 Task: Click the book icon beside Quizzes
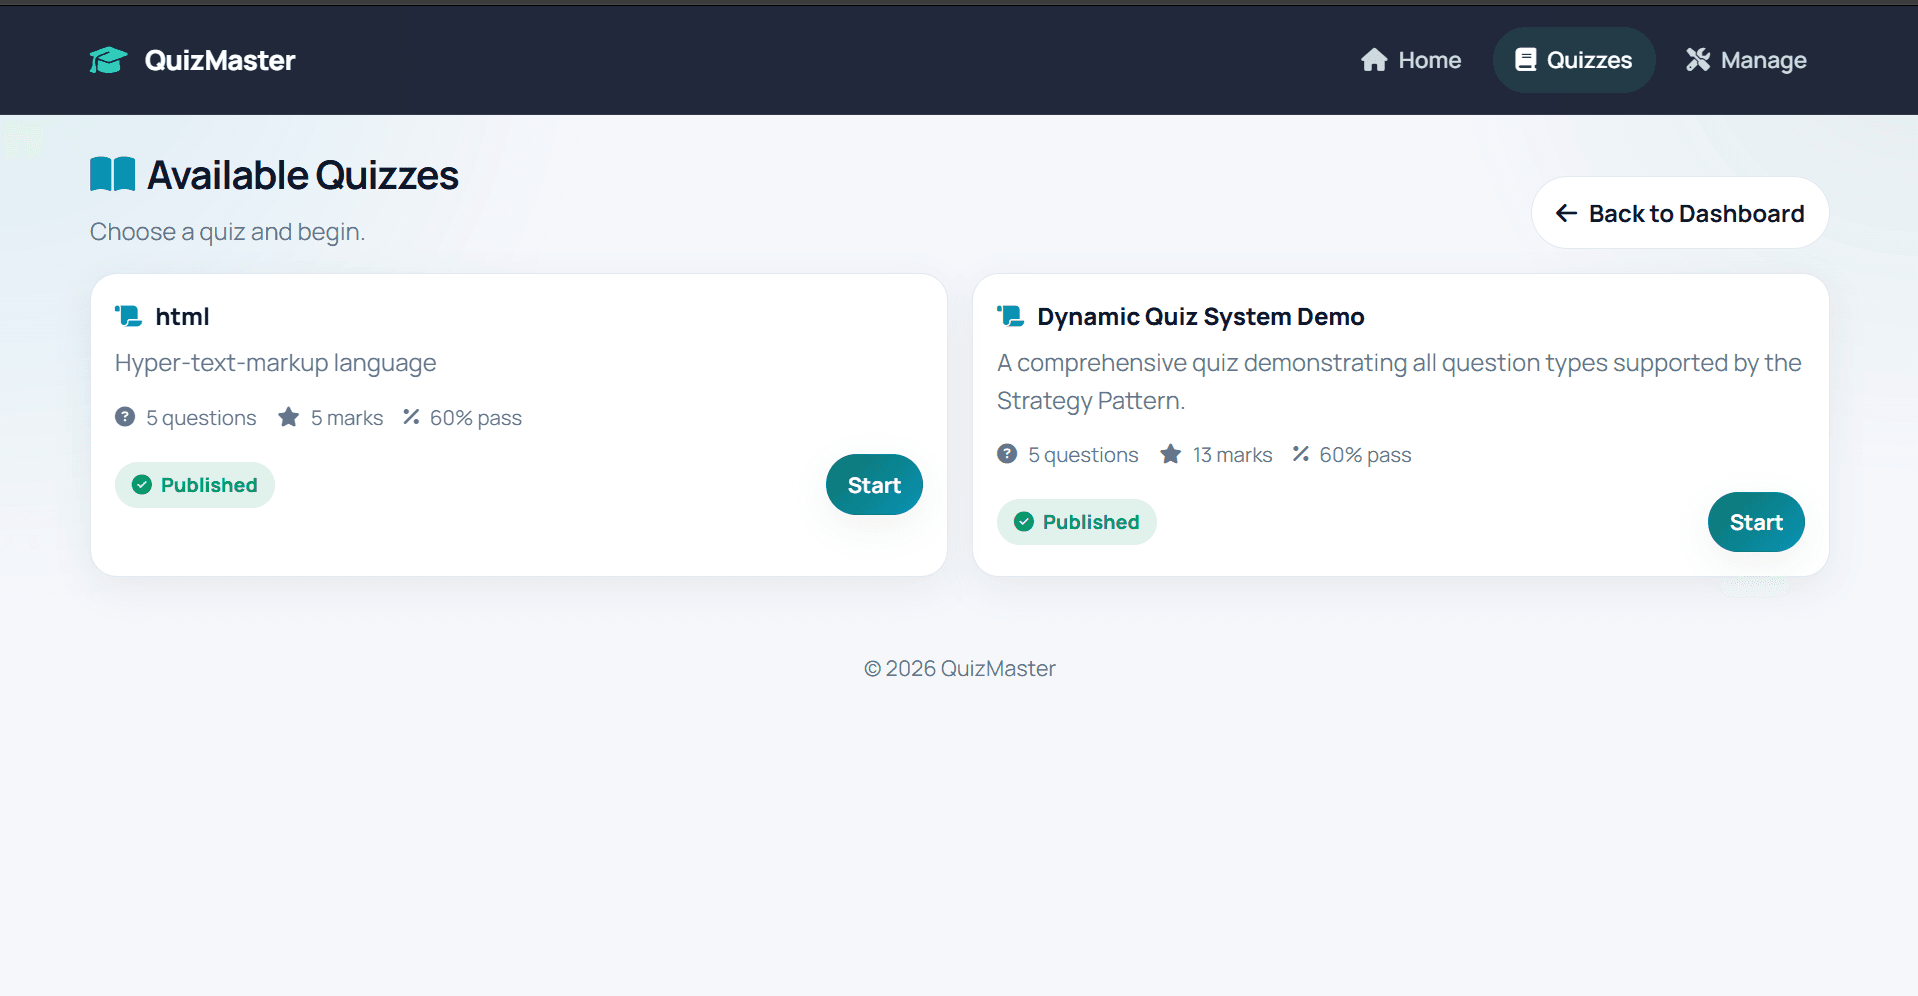click(x=1525, y=60)
